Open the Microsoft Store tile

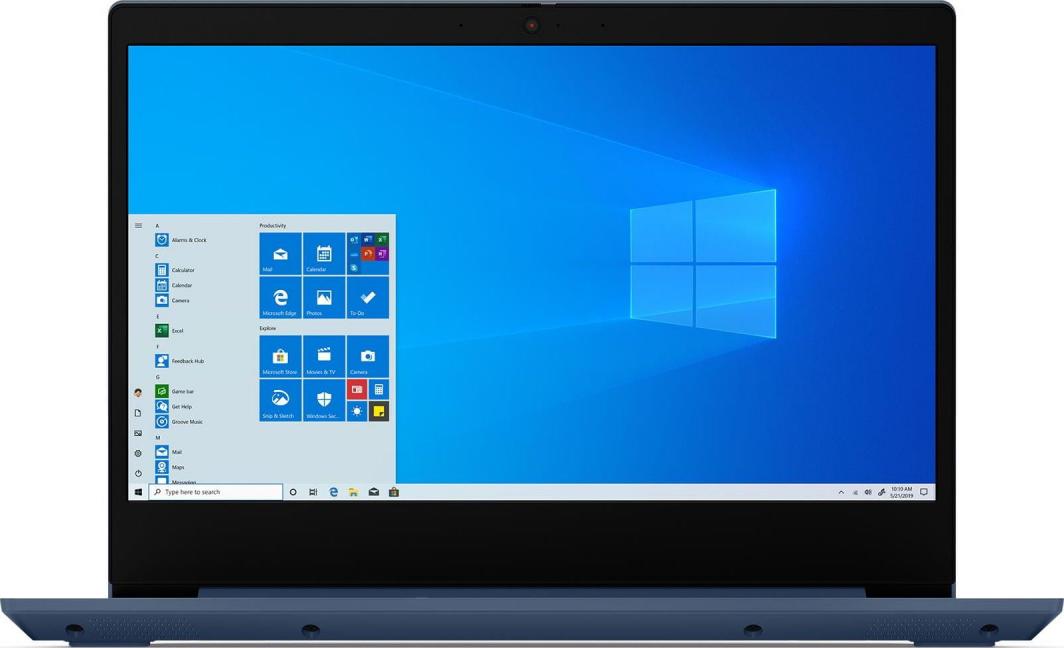(280, 356)
